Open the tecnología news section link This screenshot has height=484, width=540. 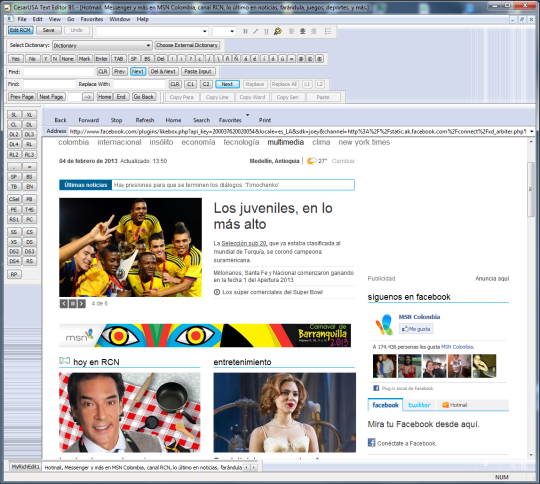pyautogui.click(x=241, y=142)
